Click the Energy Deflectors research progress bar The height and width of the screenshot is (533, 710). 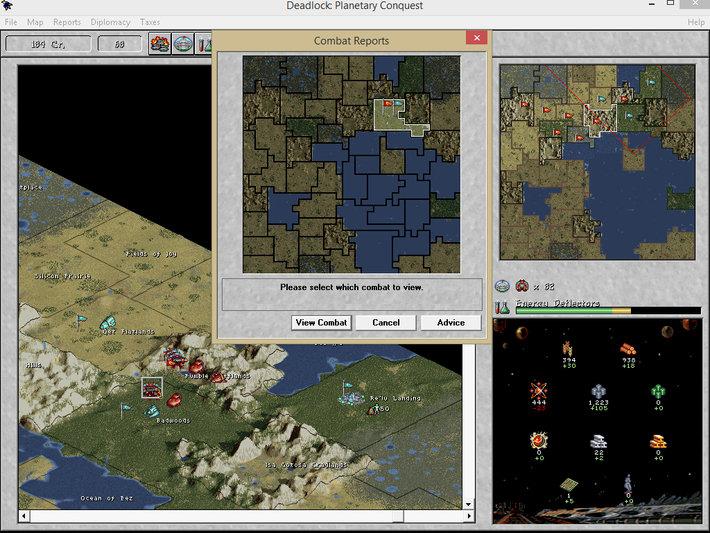click(x=608, y=311)
